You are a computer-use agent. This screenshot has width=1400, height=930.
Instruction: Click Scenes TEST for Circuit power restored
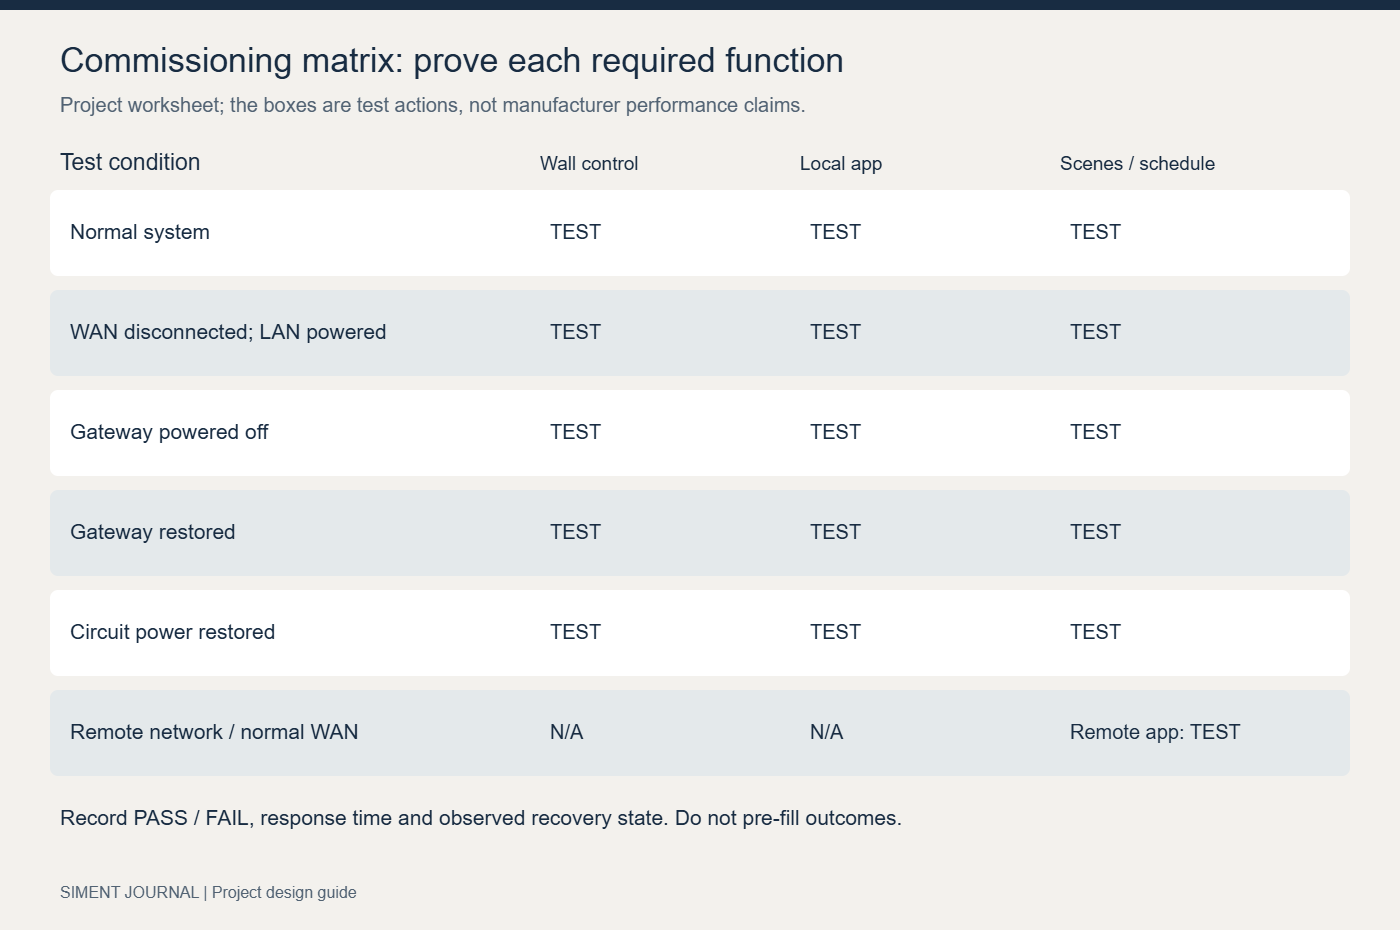[1095, 632]
